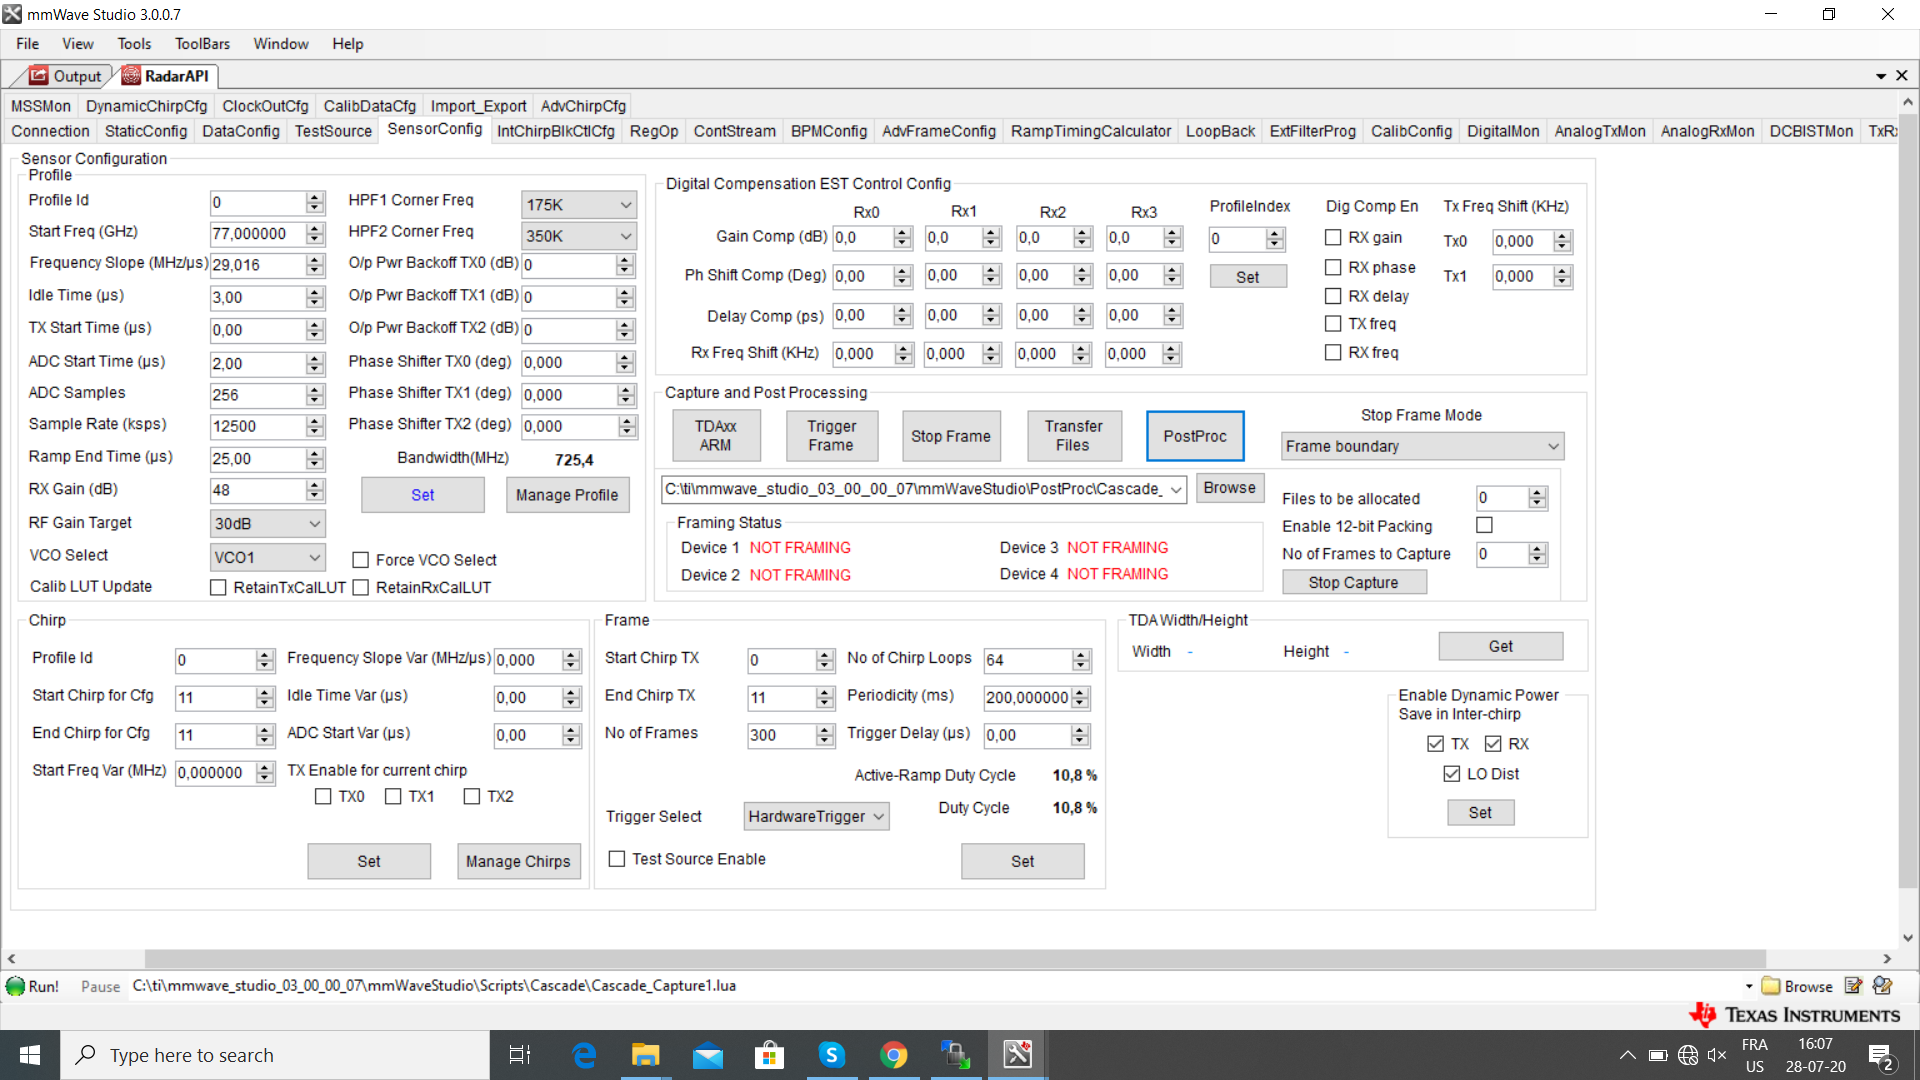Check the Force VCO Select option
1920x1080 pixels.
coord(360,559)
